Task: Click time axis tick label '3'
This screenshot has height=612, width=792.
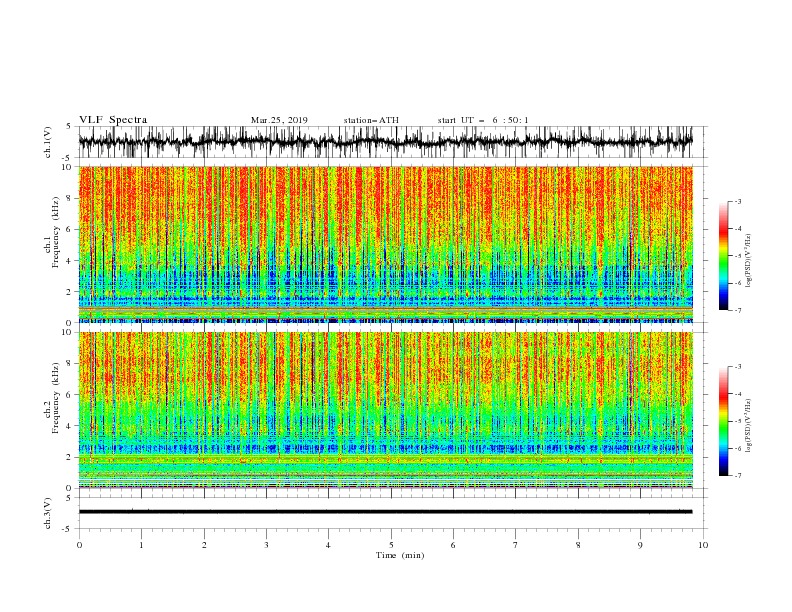Action: (x=266, y=545)
